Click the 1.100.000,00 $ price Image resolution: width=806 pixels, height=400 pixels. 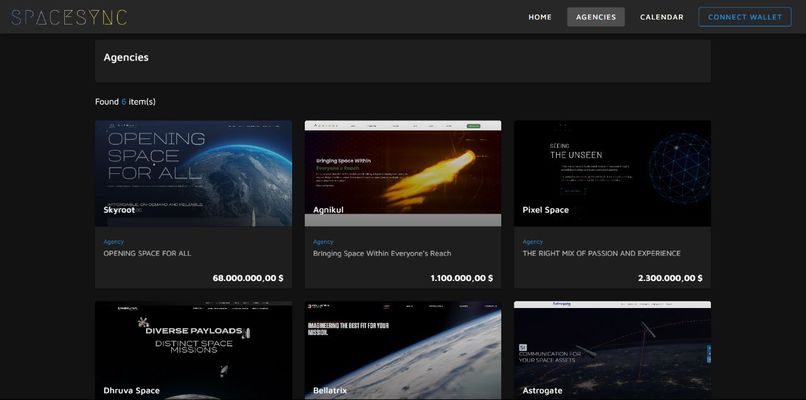[x=462, y=278]
